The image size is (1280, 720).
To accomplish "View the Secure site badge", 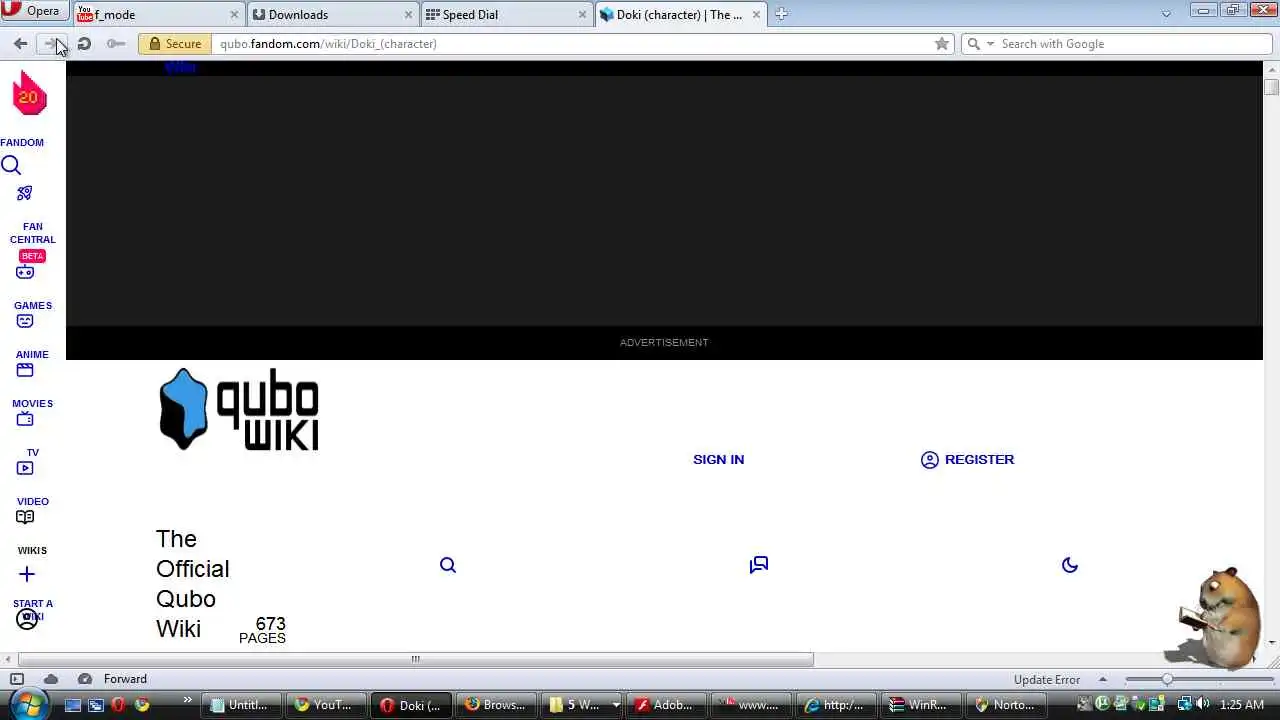I will pos(176,43).
